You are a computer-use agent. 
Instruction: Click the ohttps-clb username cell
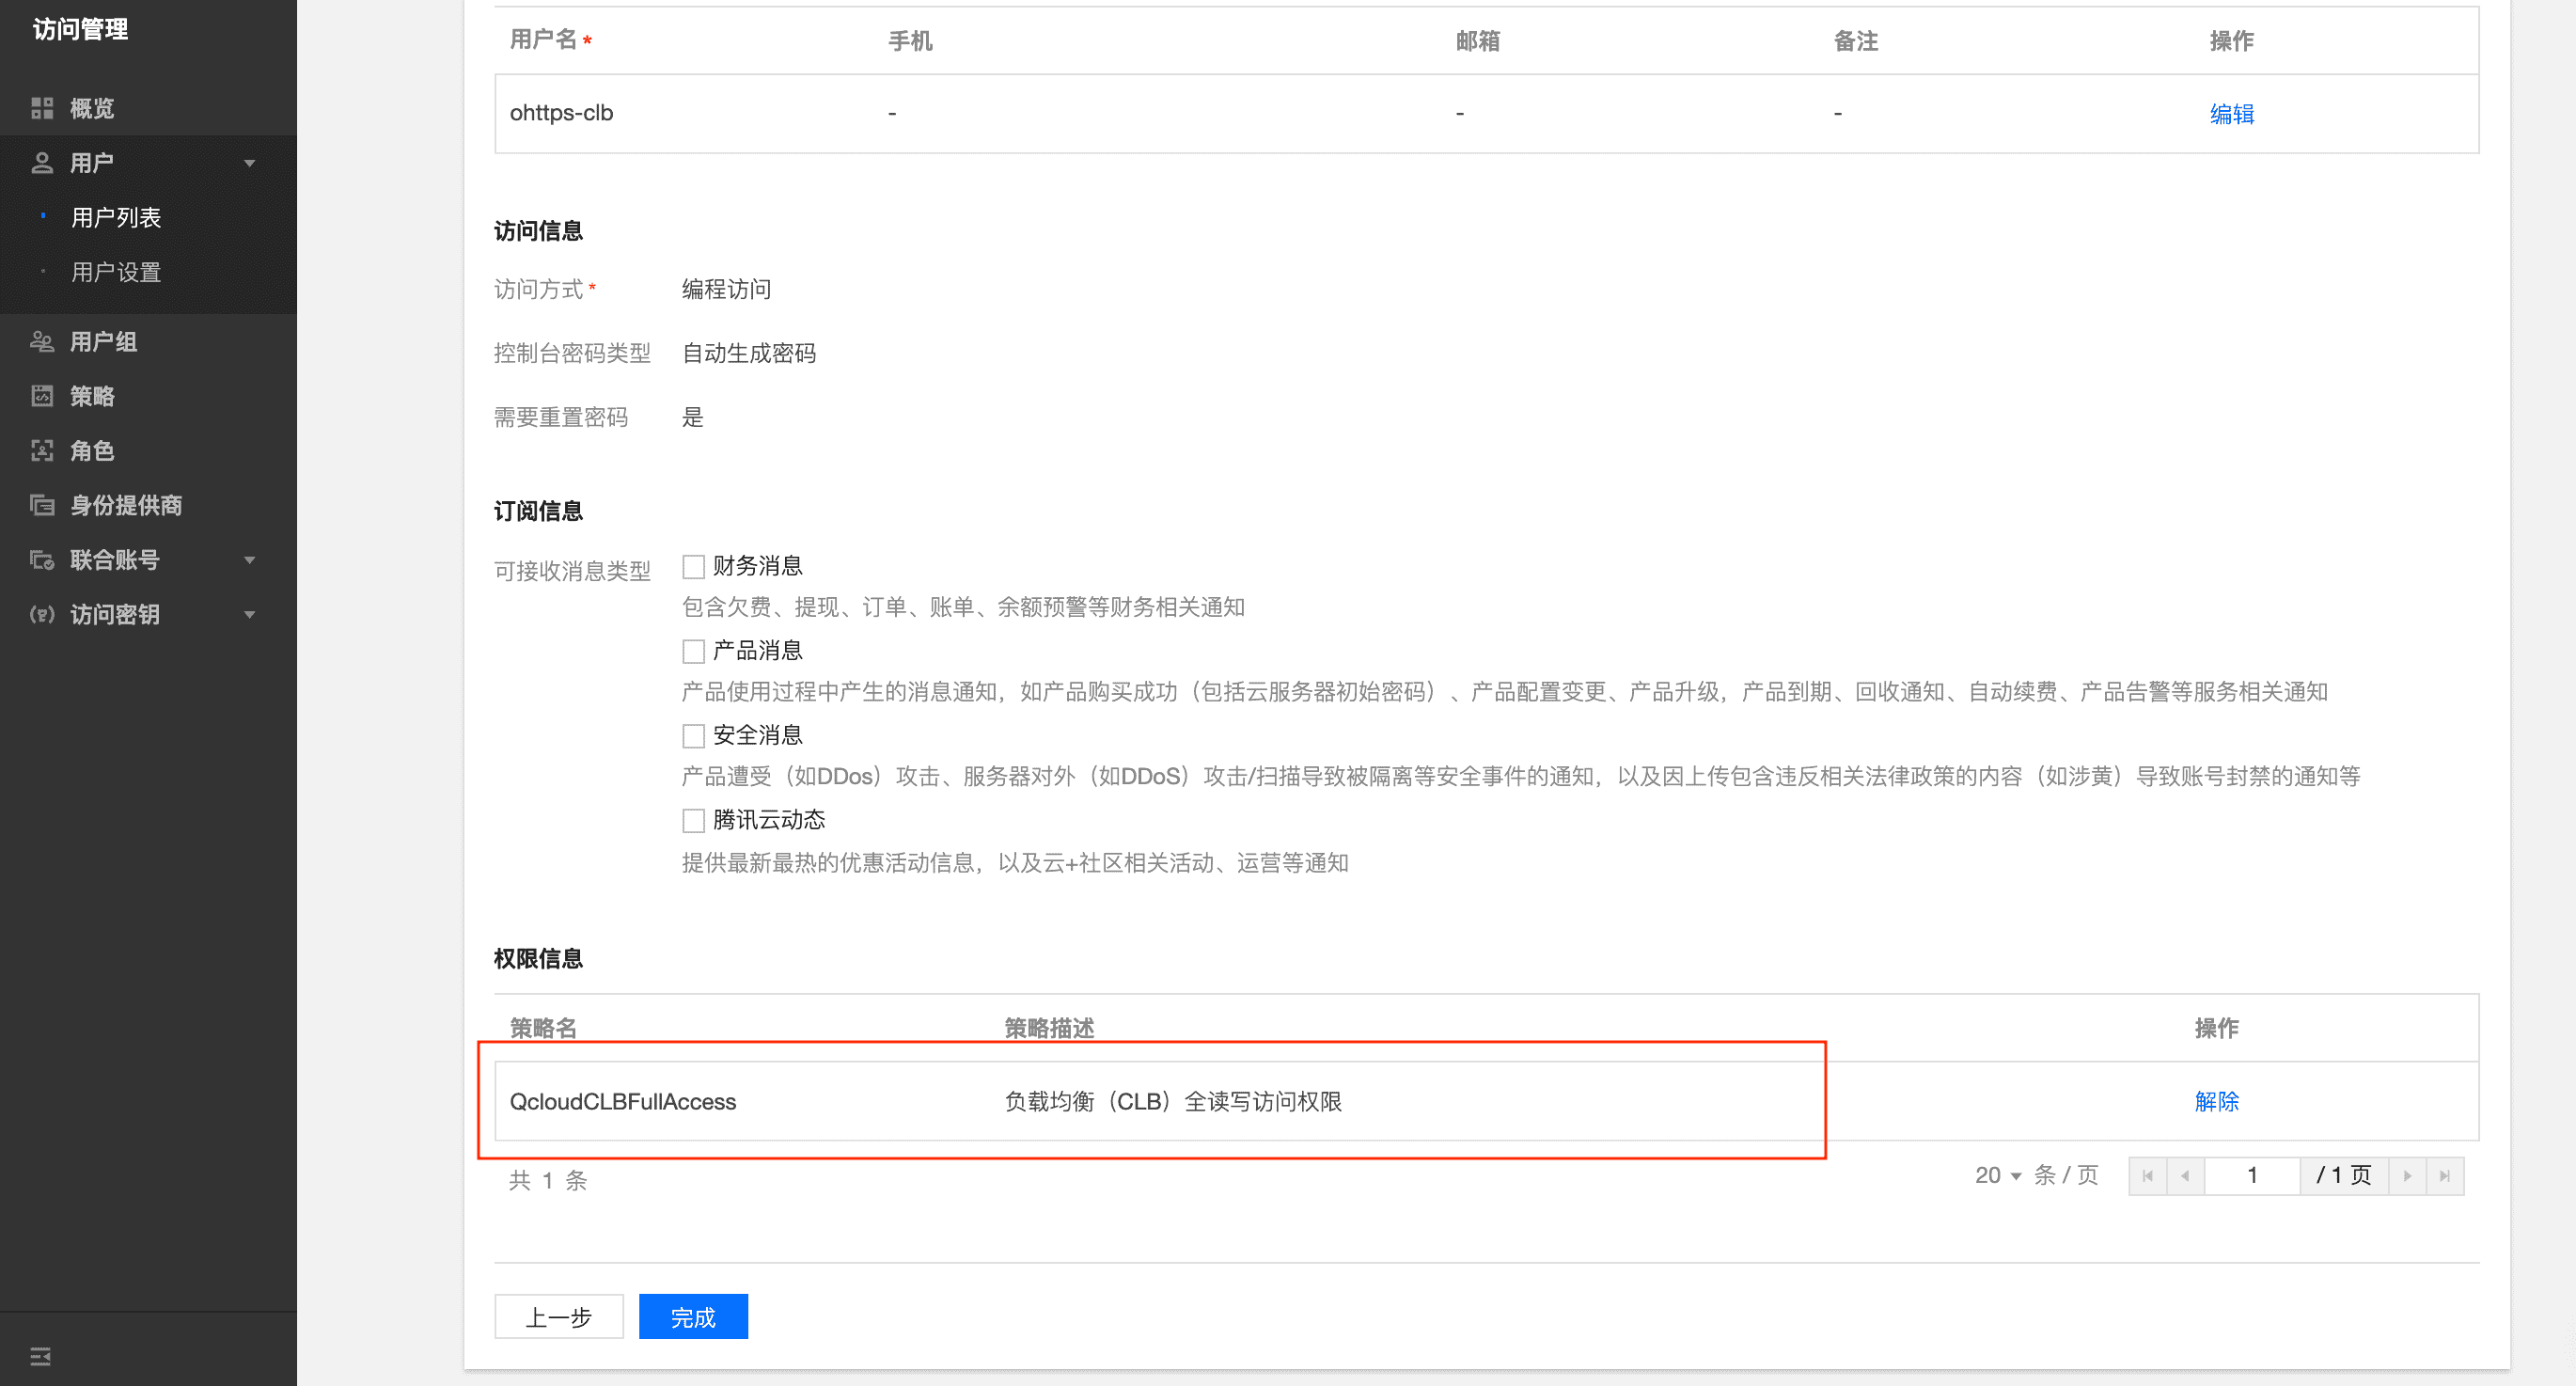pyautogui.click(x=561, y=113)
